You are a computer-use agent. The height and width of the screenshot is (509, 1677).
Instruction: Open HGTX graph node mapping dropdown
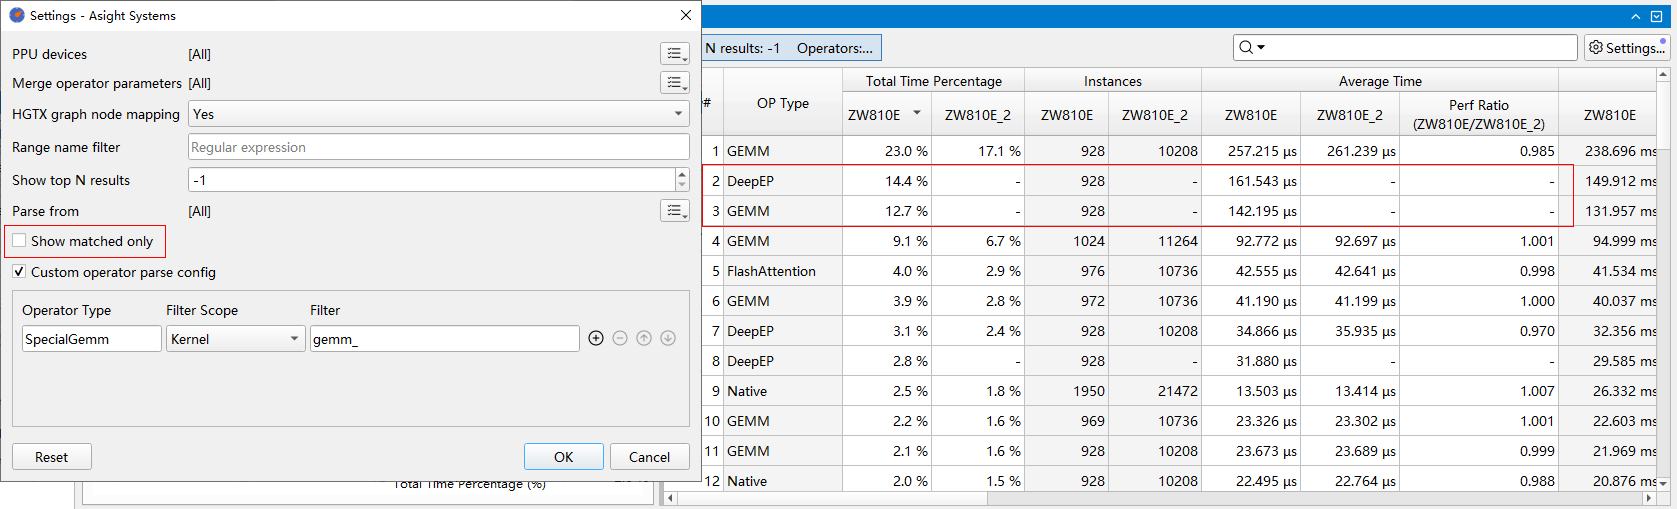439,114
